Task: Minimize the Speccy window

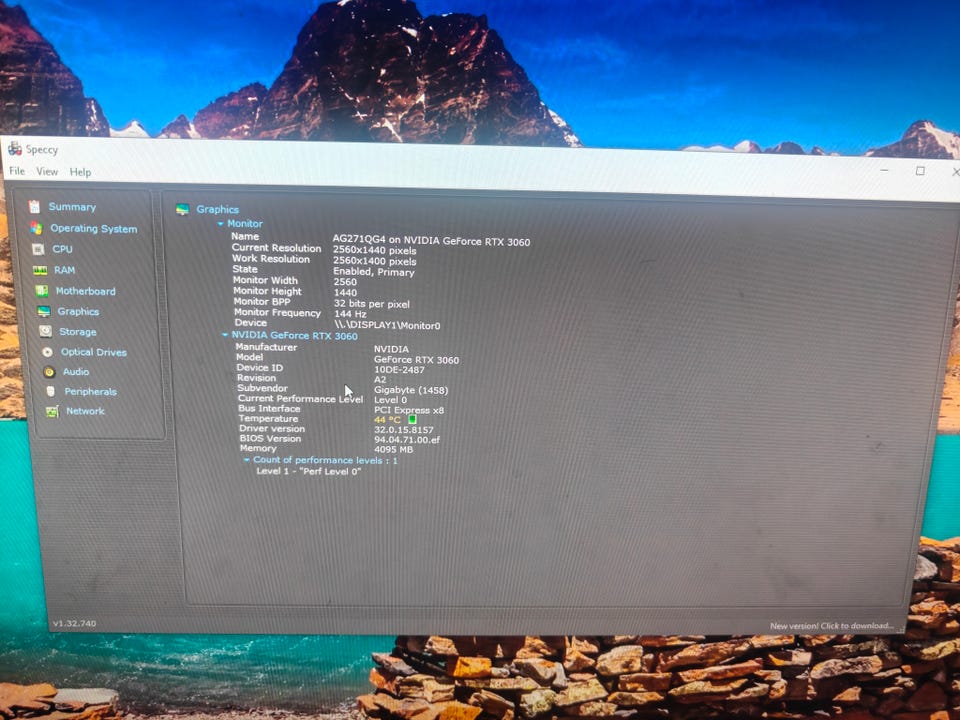Action: [884, 170]
